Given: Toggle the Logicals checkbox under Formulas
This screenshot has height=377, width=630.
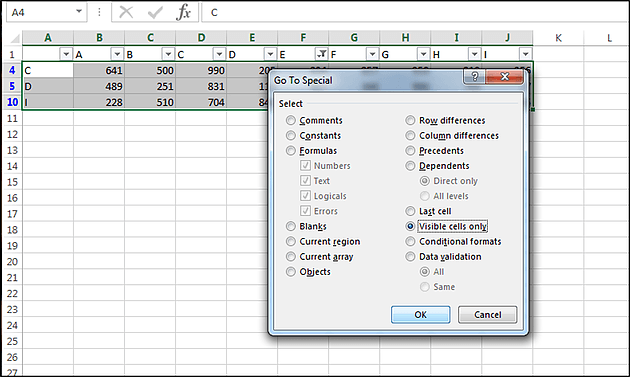Looking at the screenshot, I should click(305, 196).
